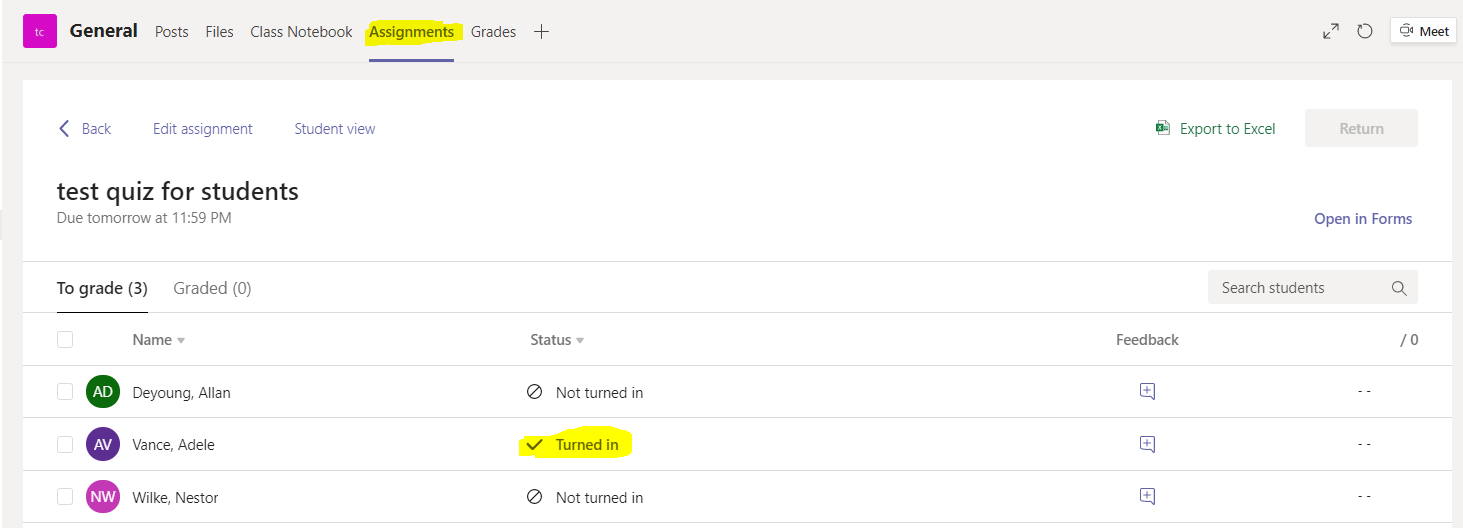Screen dimensions: 1463x528
Task: Click the test quiz for students title
Action: point(178,190)
